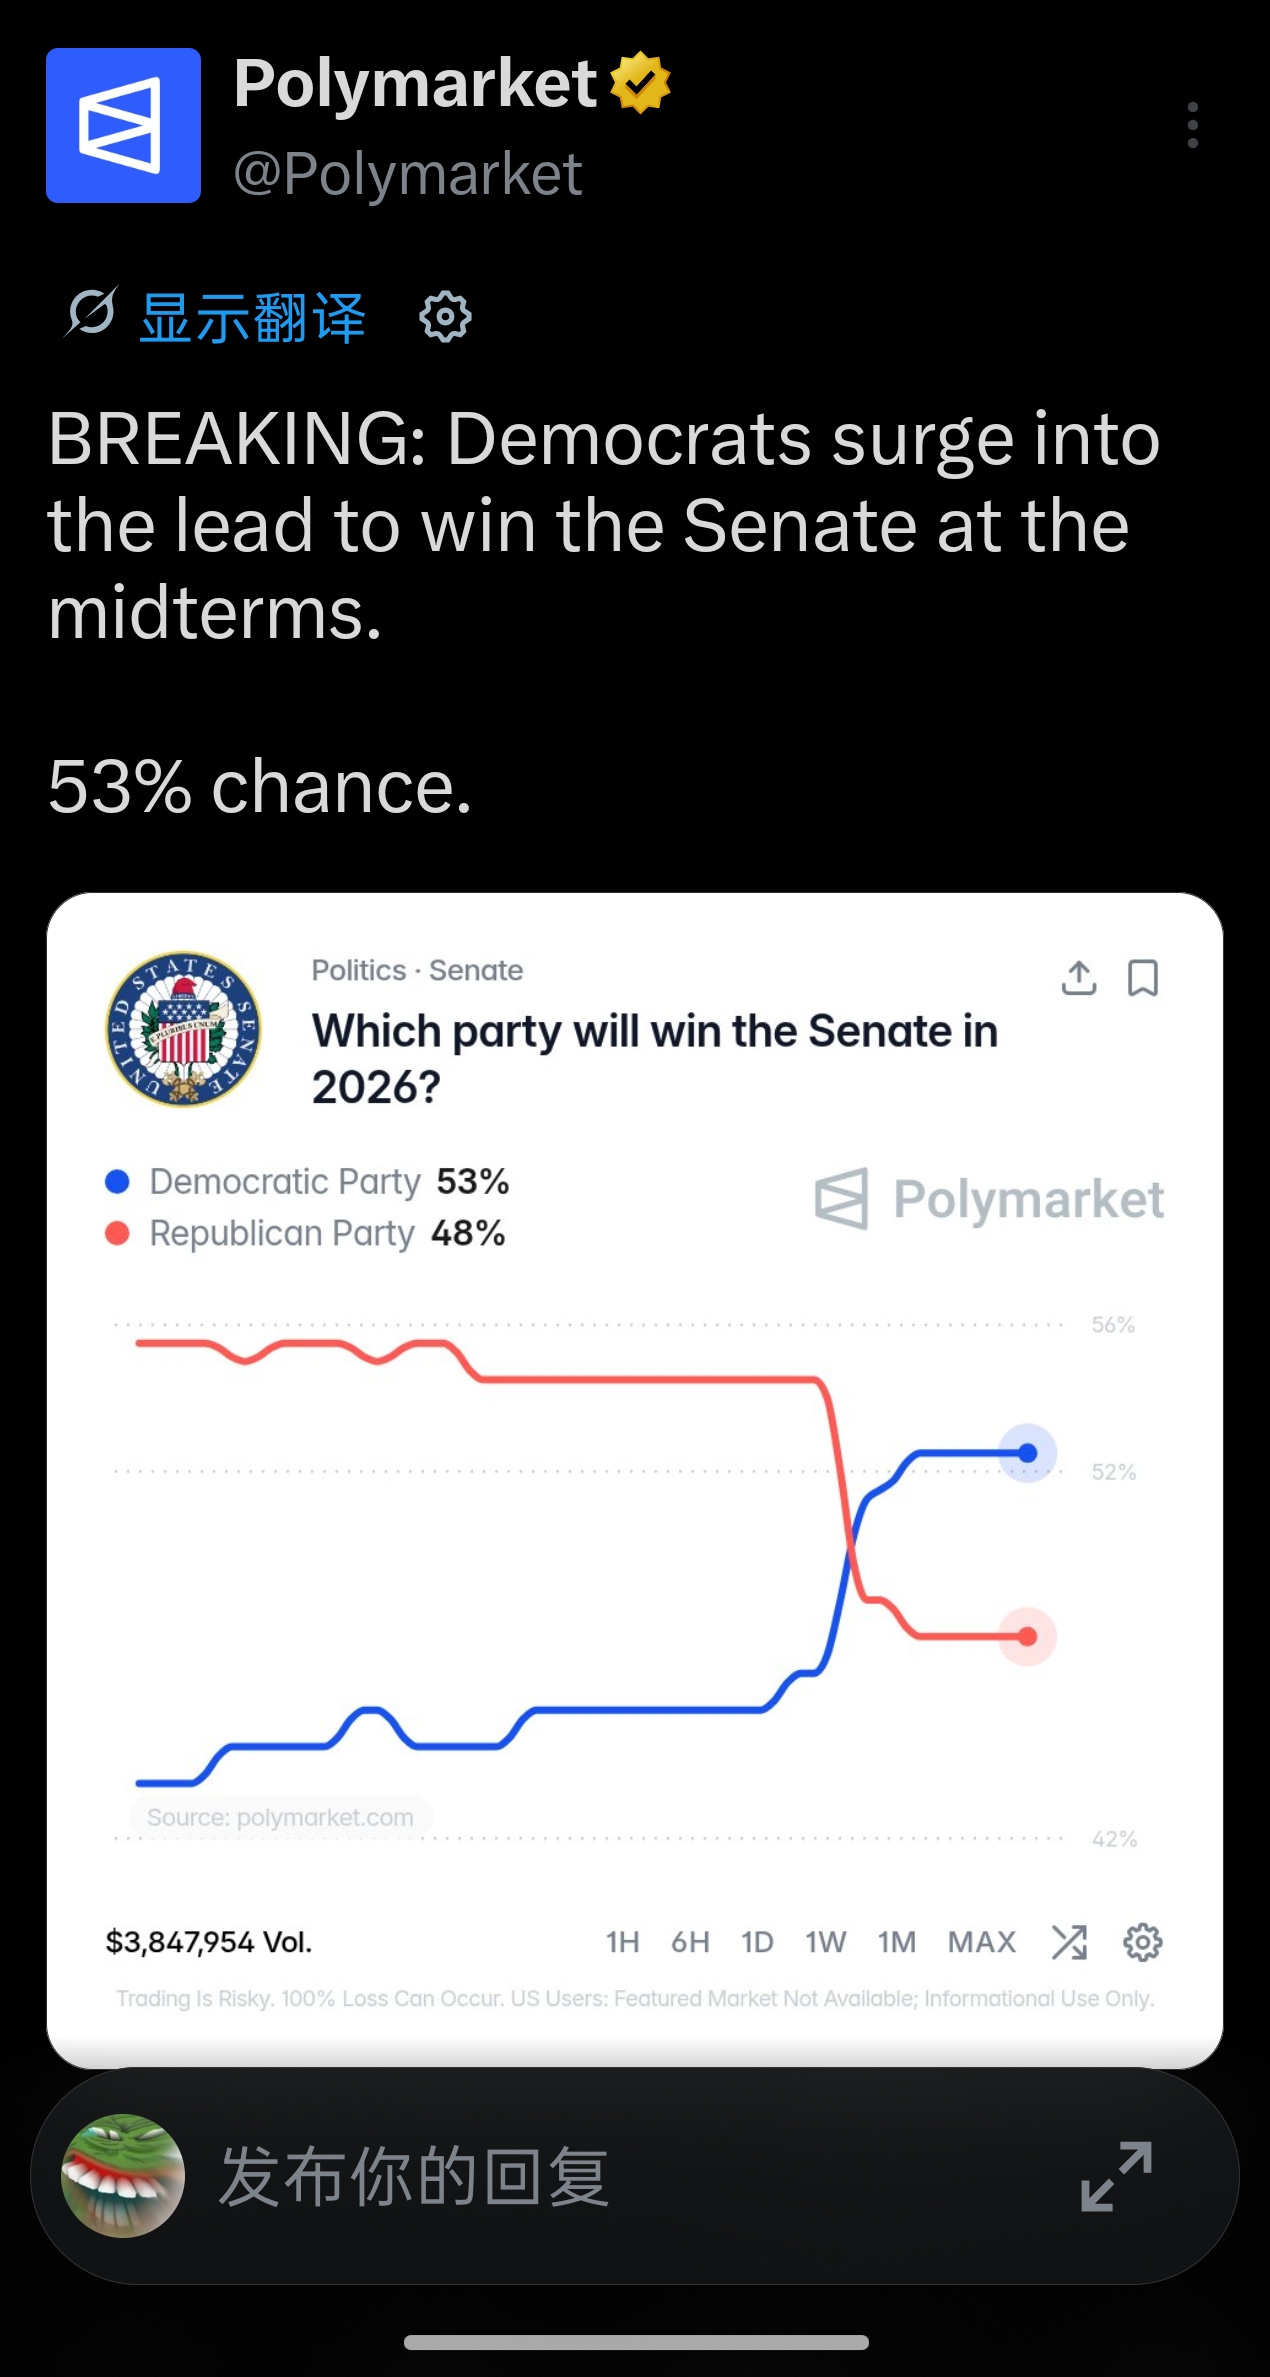Open chart settings gear icon
Image resolution: width=1270 pixels, height=2377 pixels.
tap(1143, 1942)
